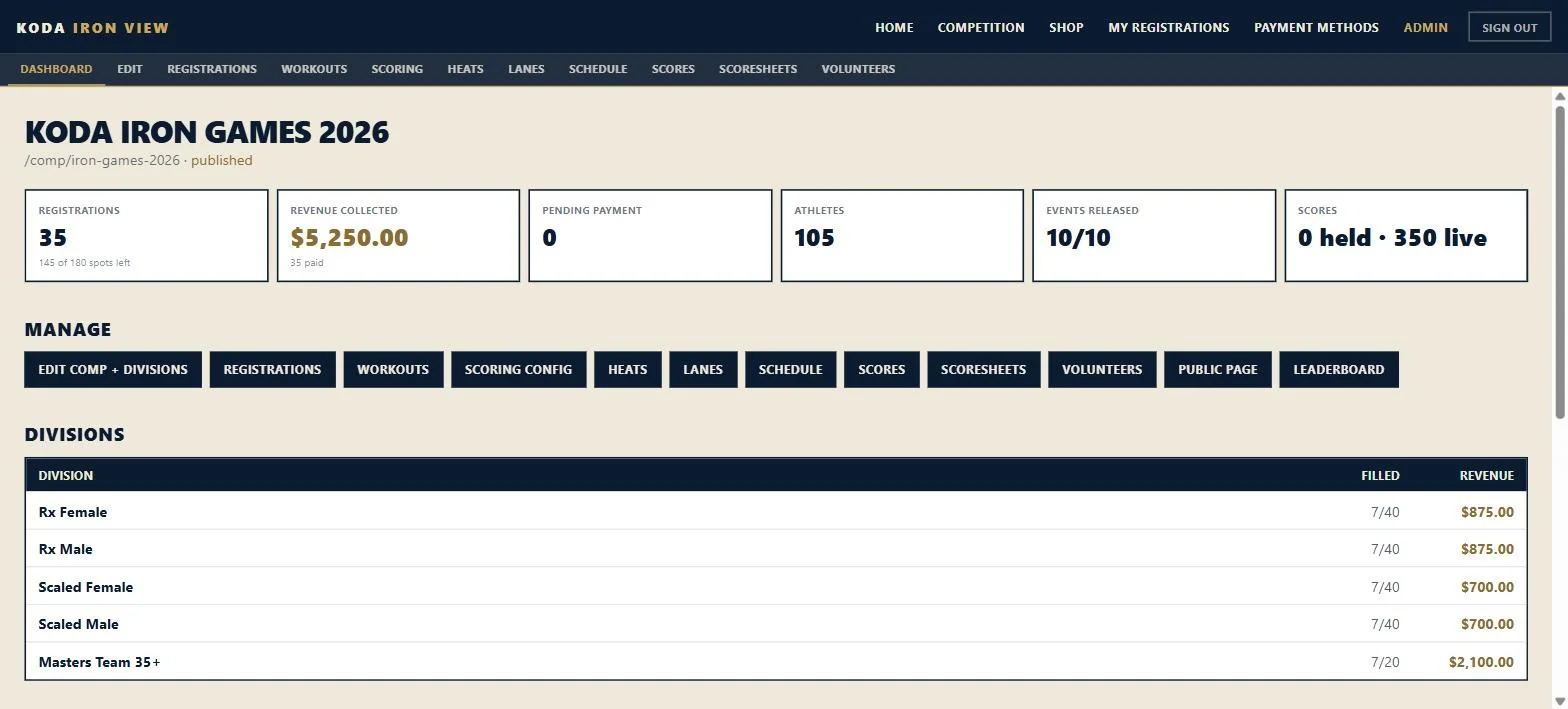Viewport: 1568px width, 709px height.
Task: Open the KODA IRON VIEW logo link
Action: (93, 27)
